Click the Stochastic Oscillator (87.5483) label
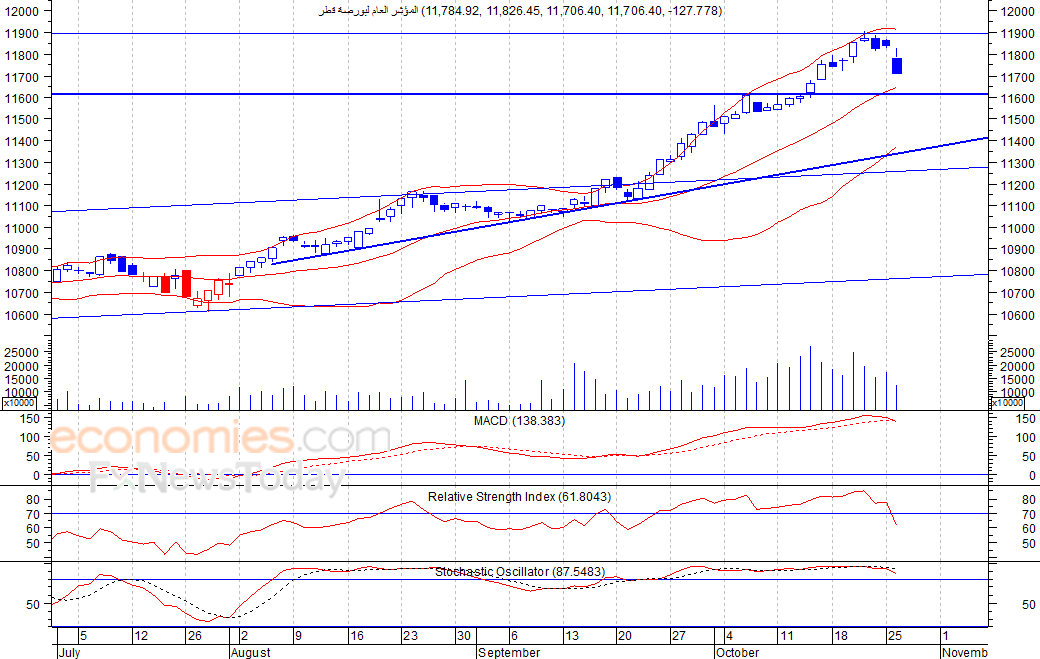The image size is (1040, 659). point(520,571)
